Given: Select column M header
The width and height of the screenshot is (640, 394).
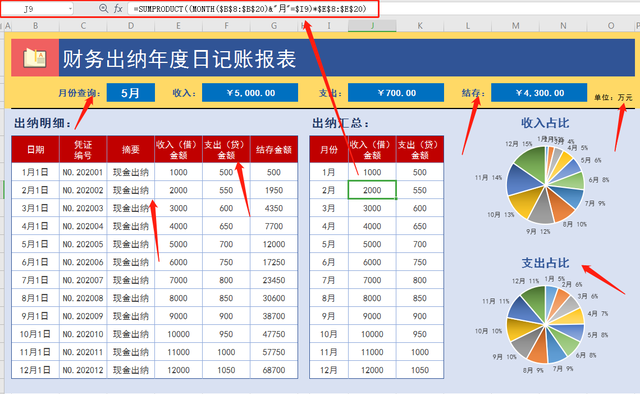Looking at the screenshot, I should point(516,26).
